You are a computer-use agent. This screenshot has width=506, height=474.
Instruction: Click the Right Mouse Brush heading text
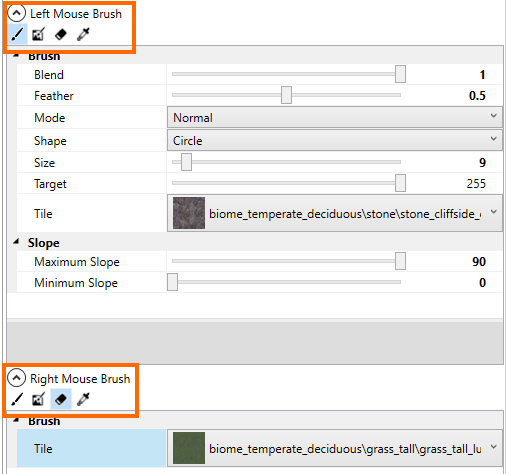point(80,379)
